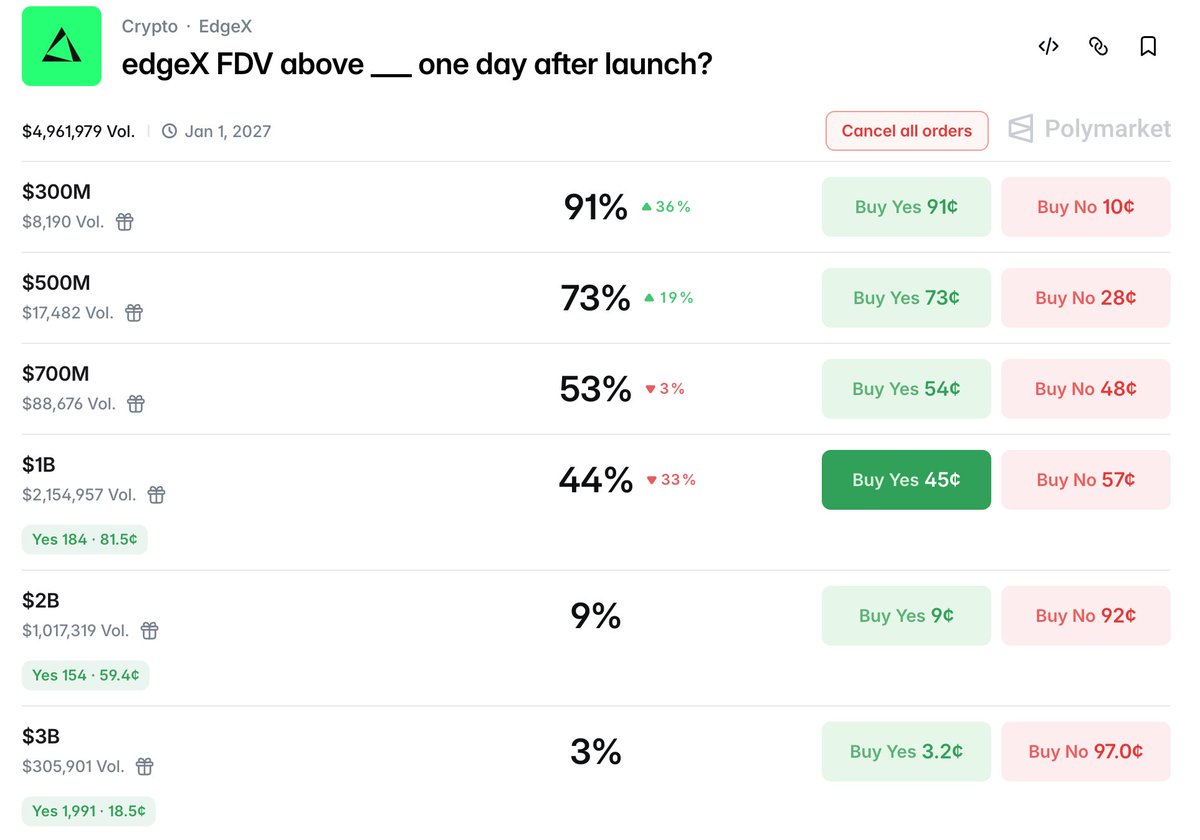
Task: Click rewards gift icon on $300M row
Action: pos(124,222)
